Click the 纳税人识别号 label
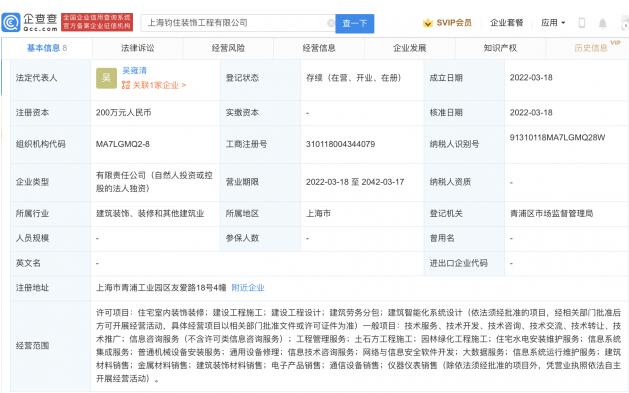The width and height of the screenshot is (629, 393). tap(454, 144)
